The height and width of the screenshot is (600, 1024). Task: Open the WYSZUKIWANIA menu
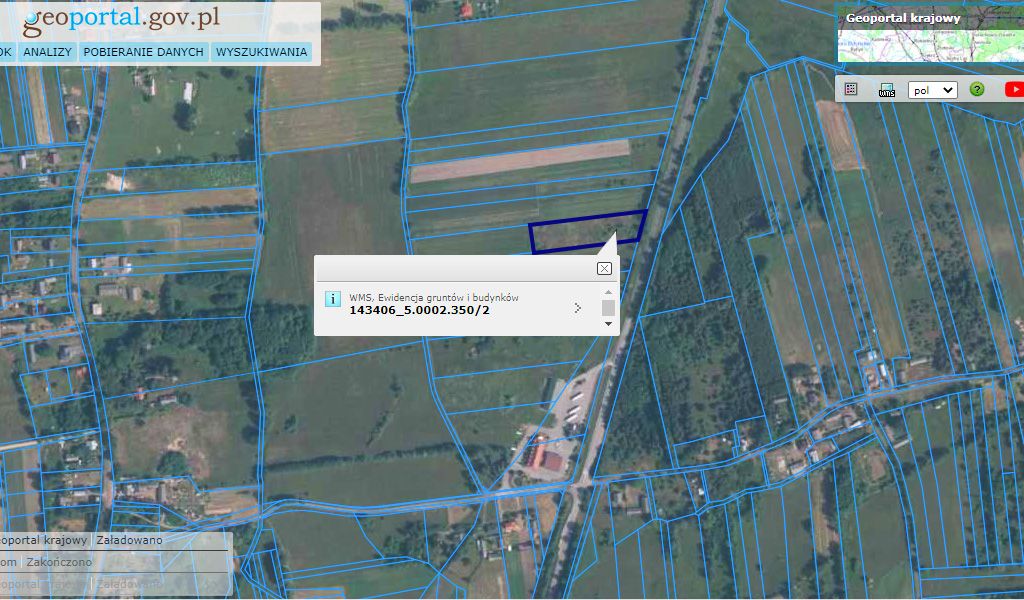(261, 52)
